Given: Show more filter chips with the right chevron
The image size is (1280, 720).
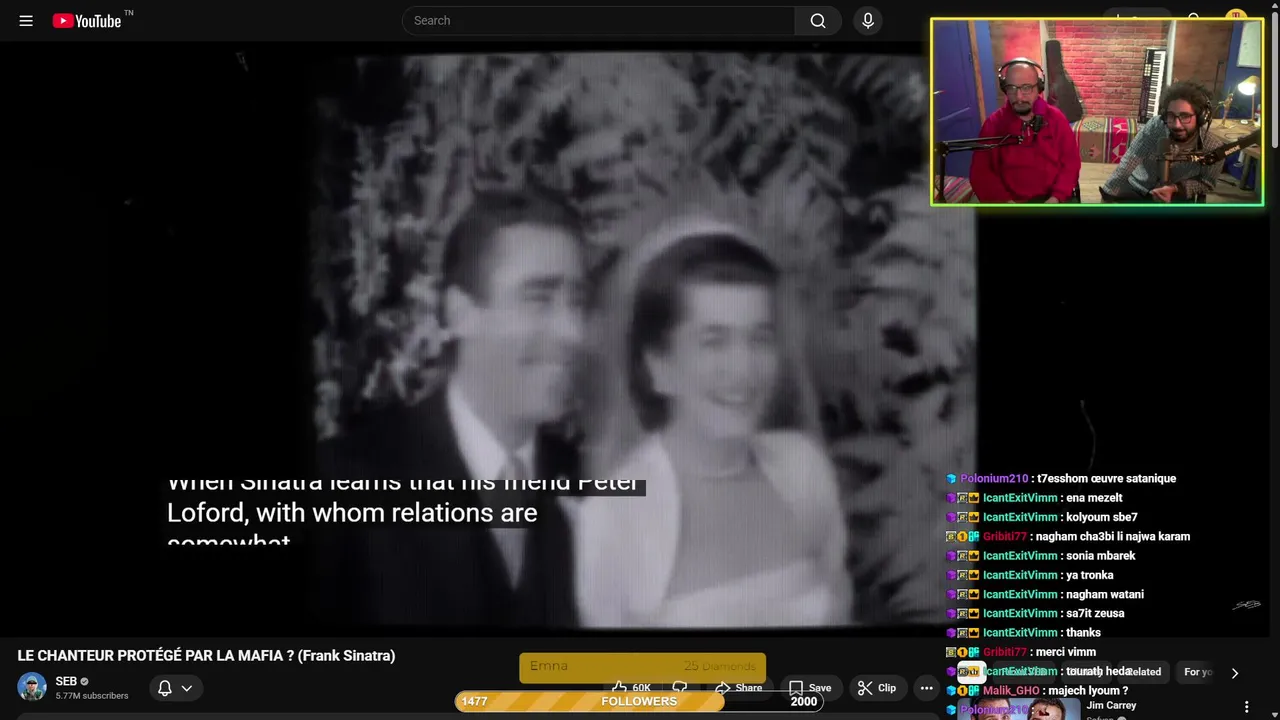Looking at the screenshot, I should [x=1235, y=673].
